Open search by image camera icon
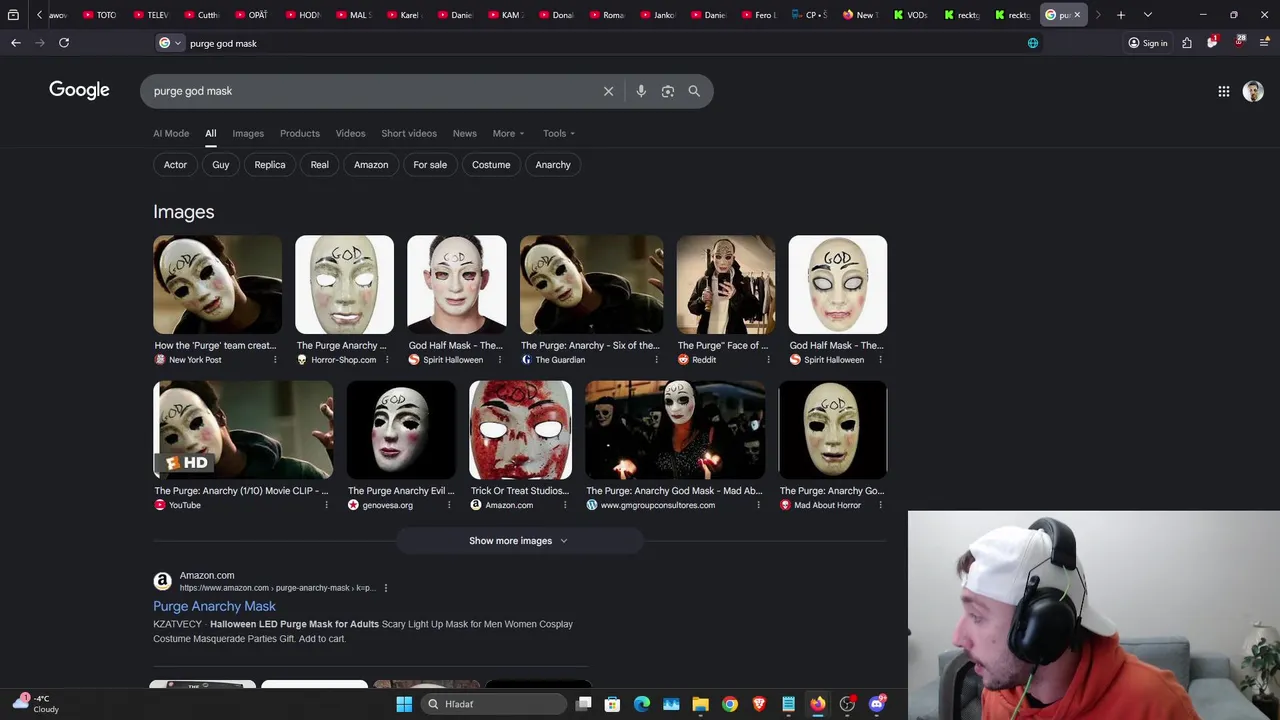The height and width of the screenshot is (720, 1280). pyautogui.click(x=668, y=91)
